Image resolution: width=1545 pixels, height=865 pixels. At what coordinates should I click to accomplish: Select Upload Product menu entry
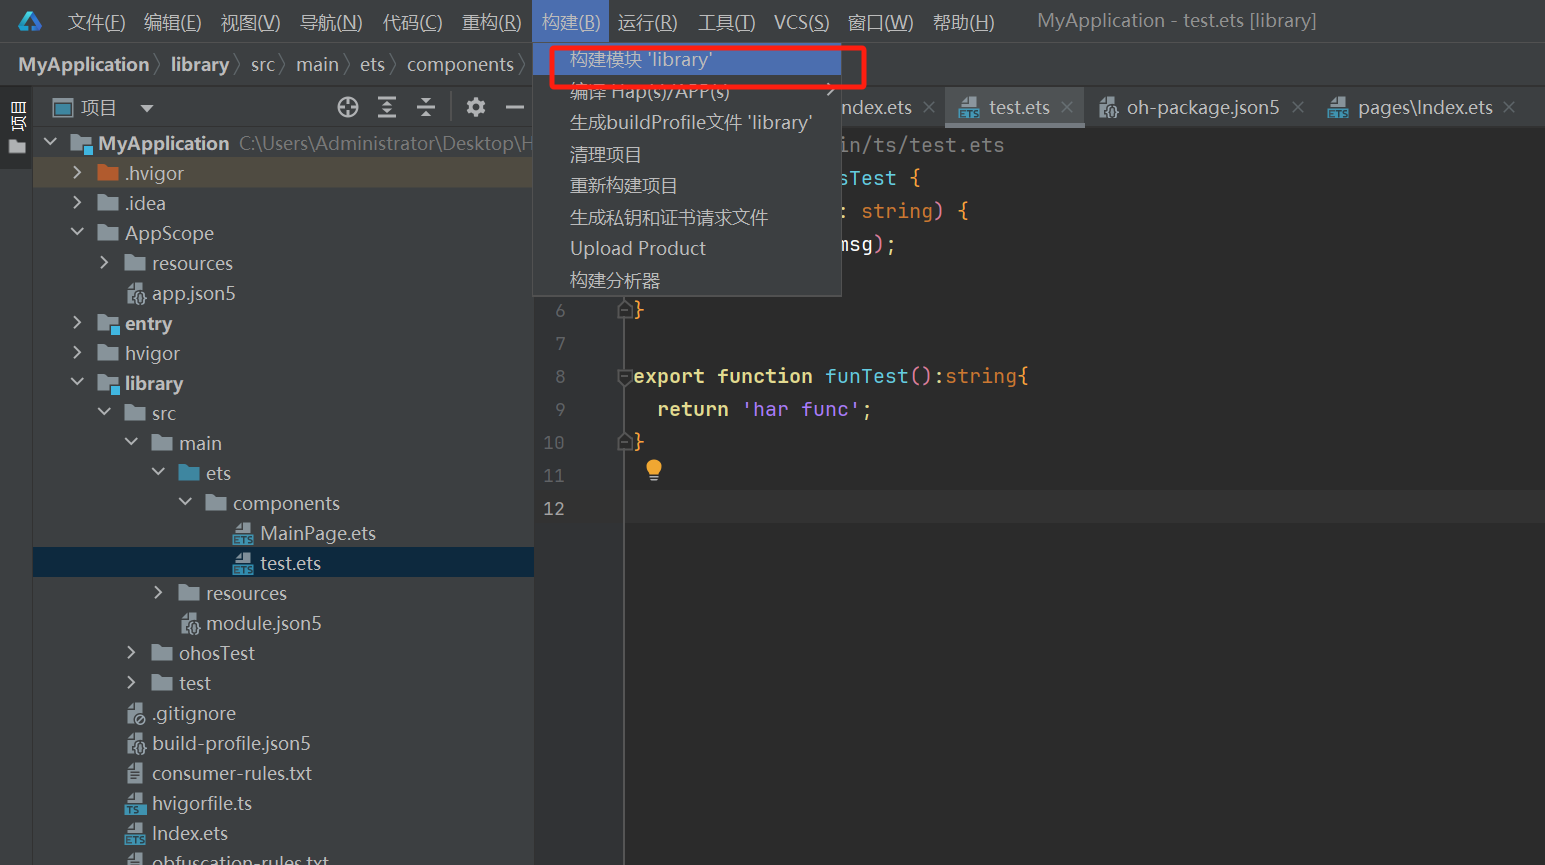[687, 249]
